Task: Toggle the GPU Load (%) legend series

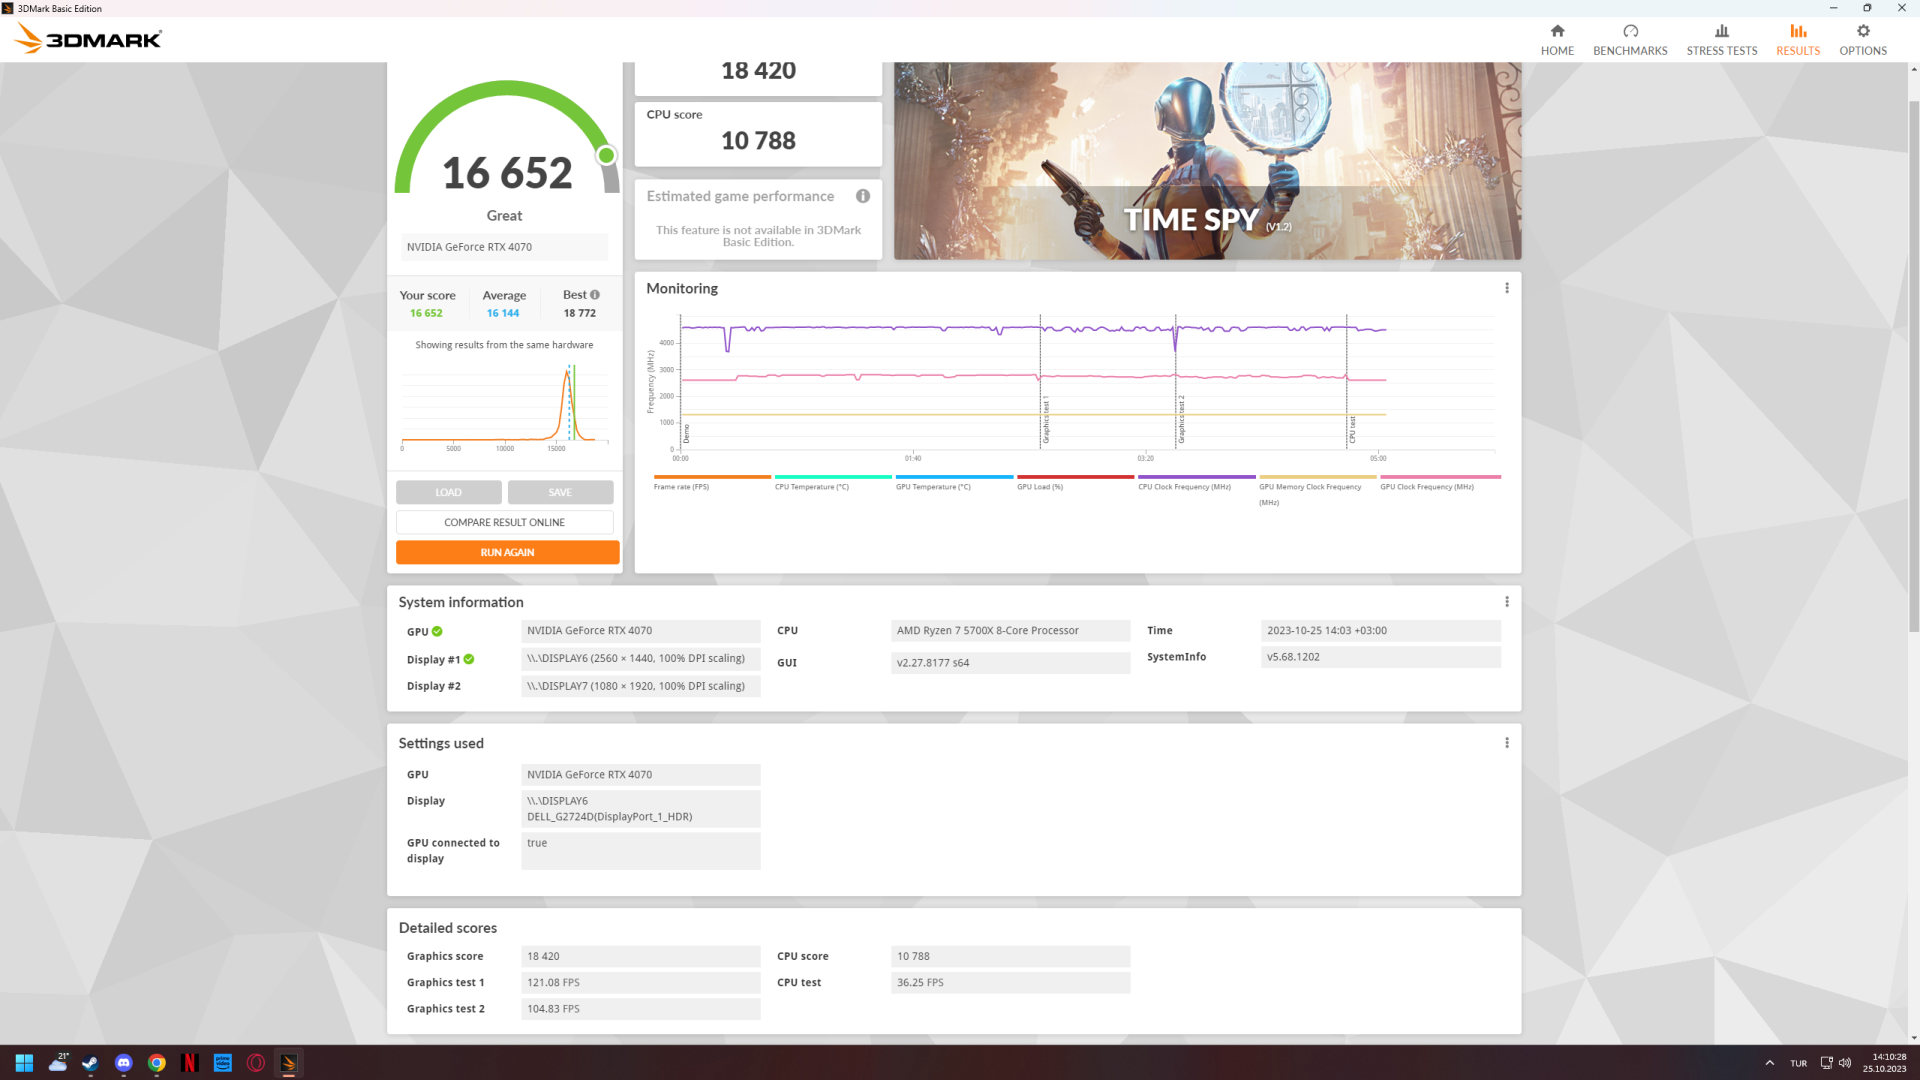Action: [1040, 487]
